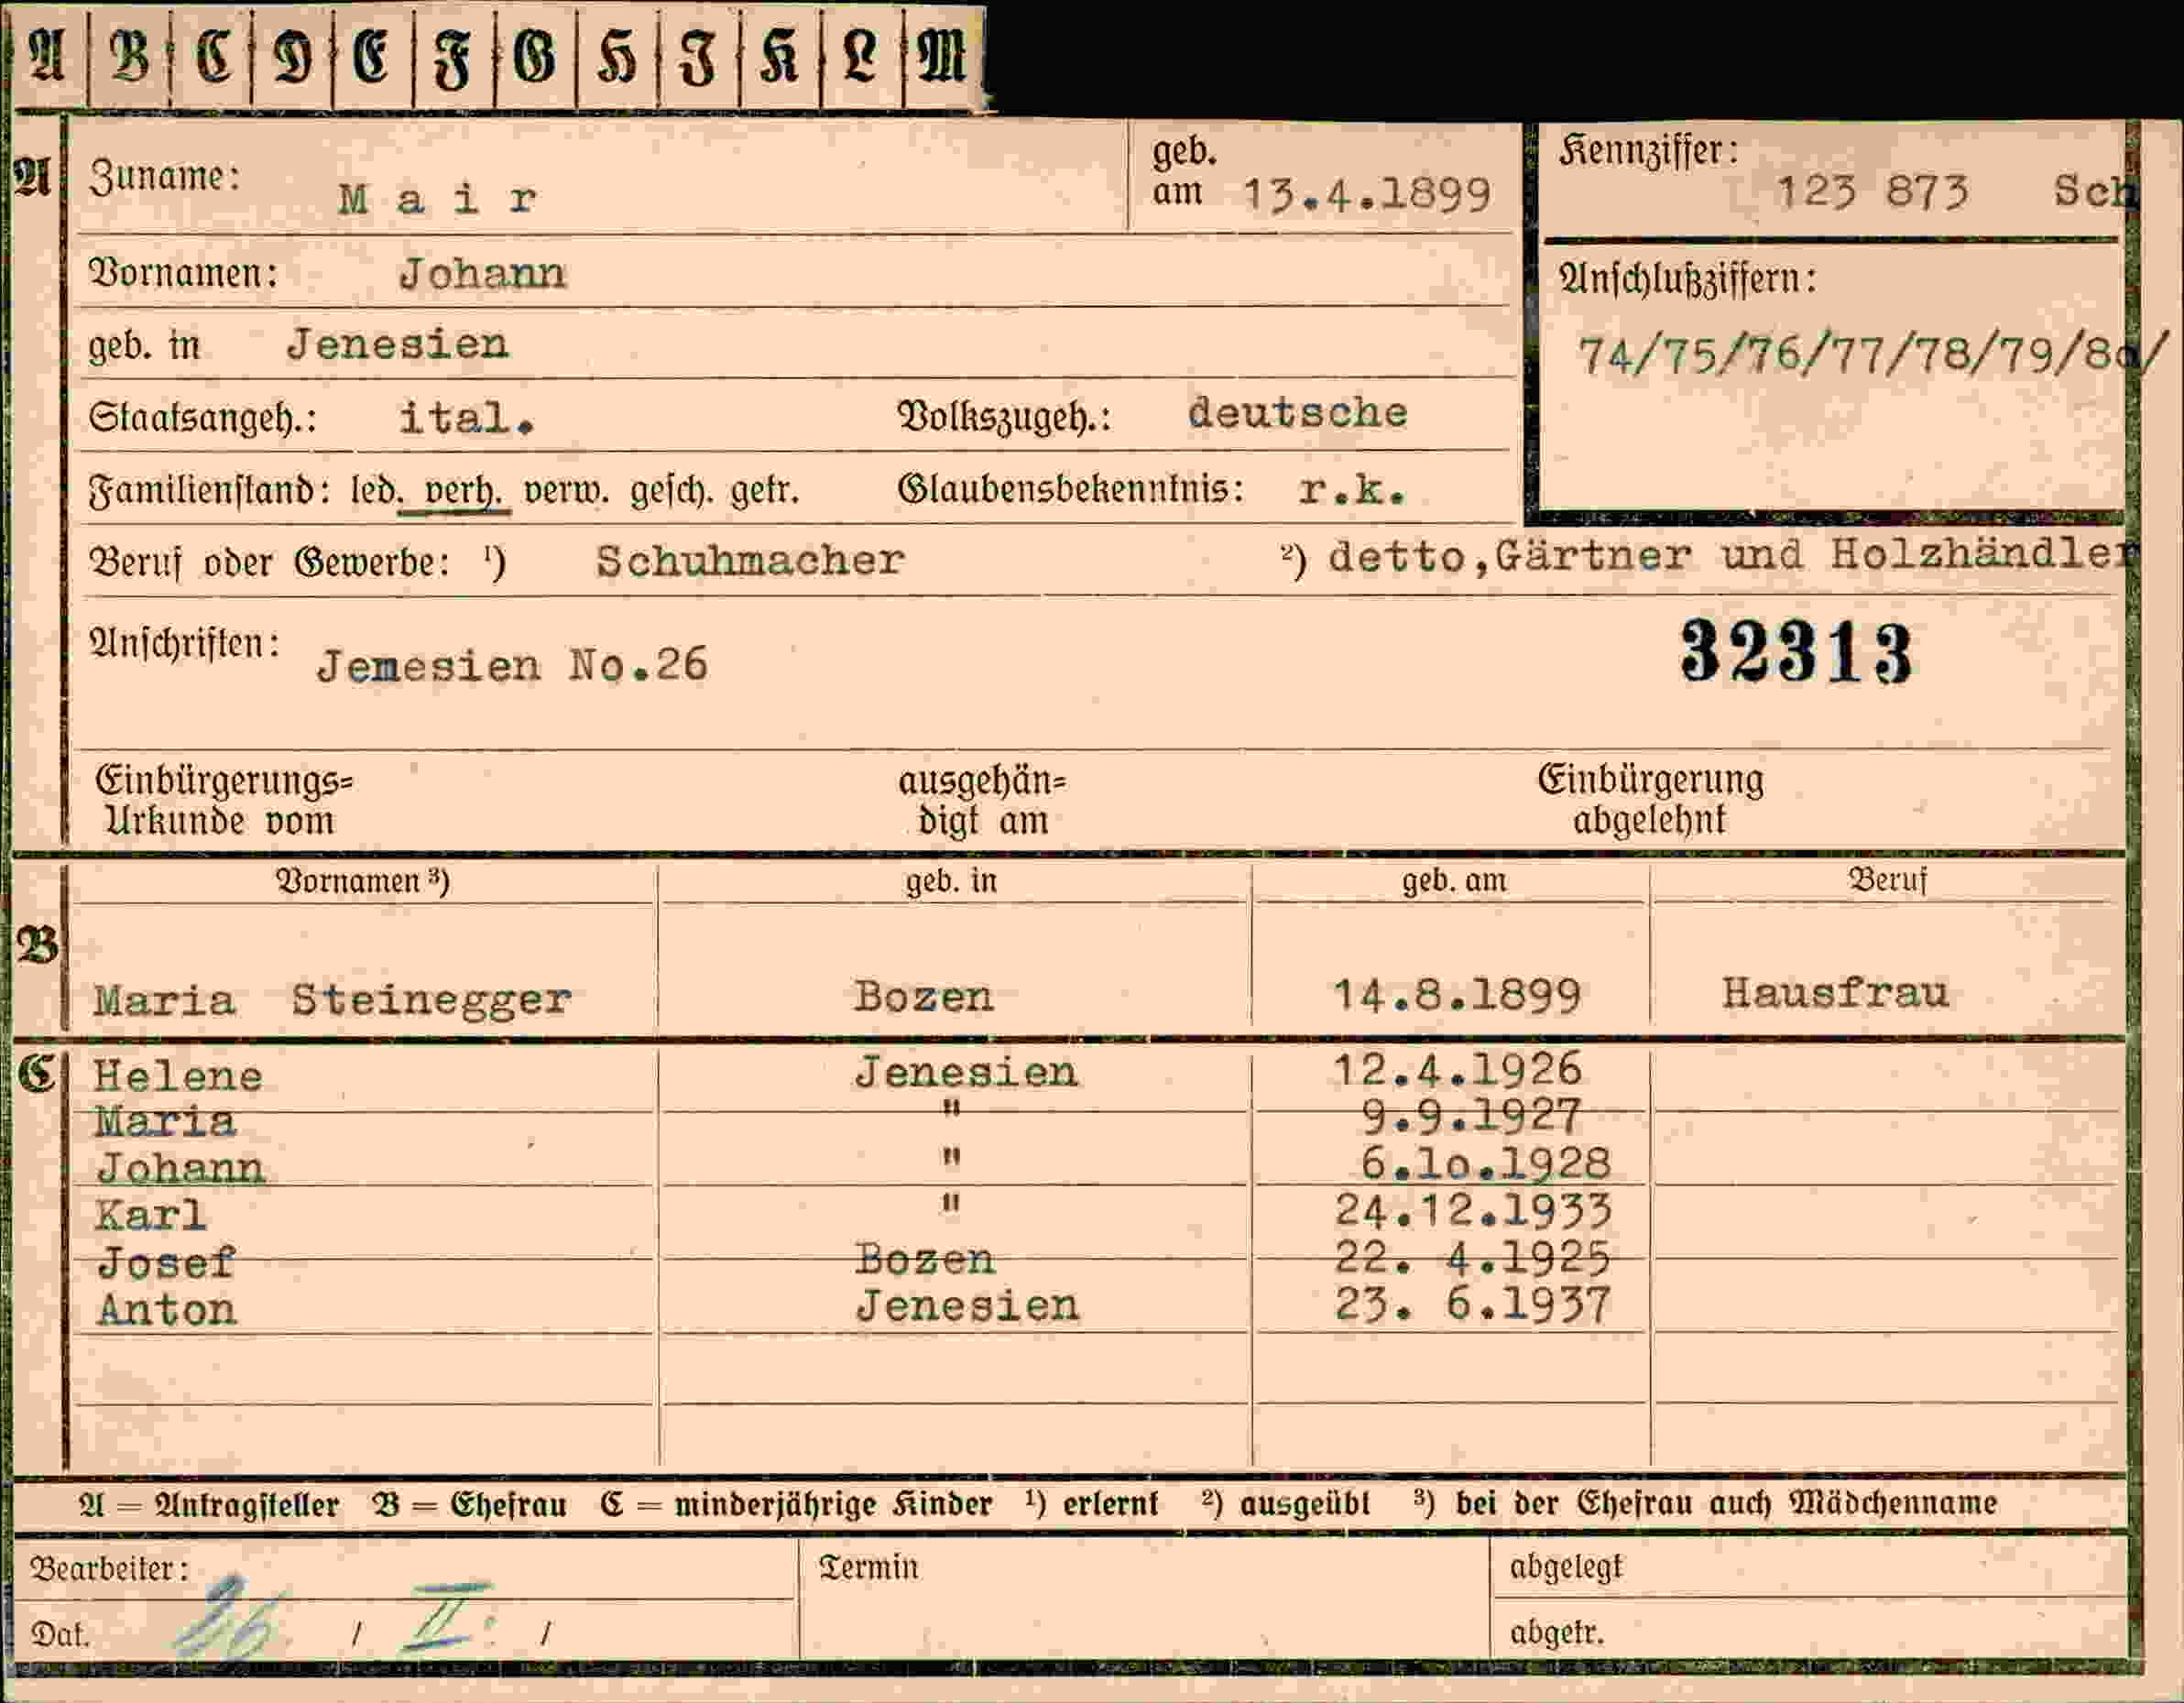Screen dimensions: 2184x1703
Task: Click the ethnicity value 'deutsche'
Action: coord(1298,412)
